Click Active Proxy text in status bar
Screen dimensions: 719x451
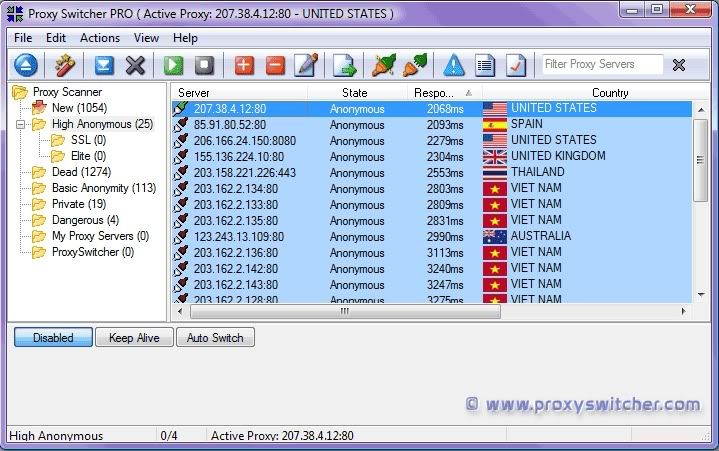(282, 435)
